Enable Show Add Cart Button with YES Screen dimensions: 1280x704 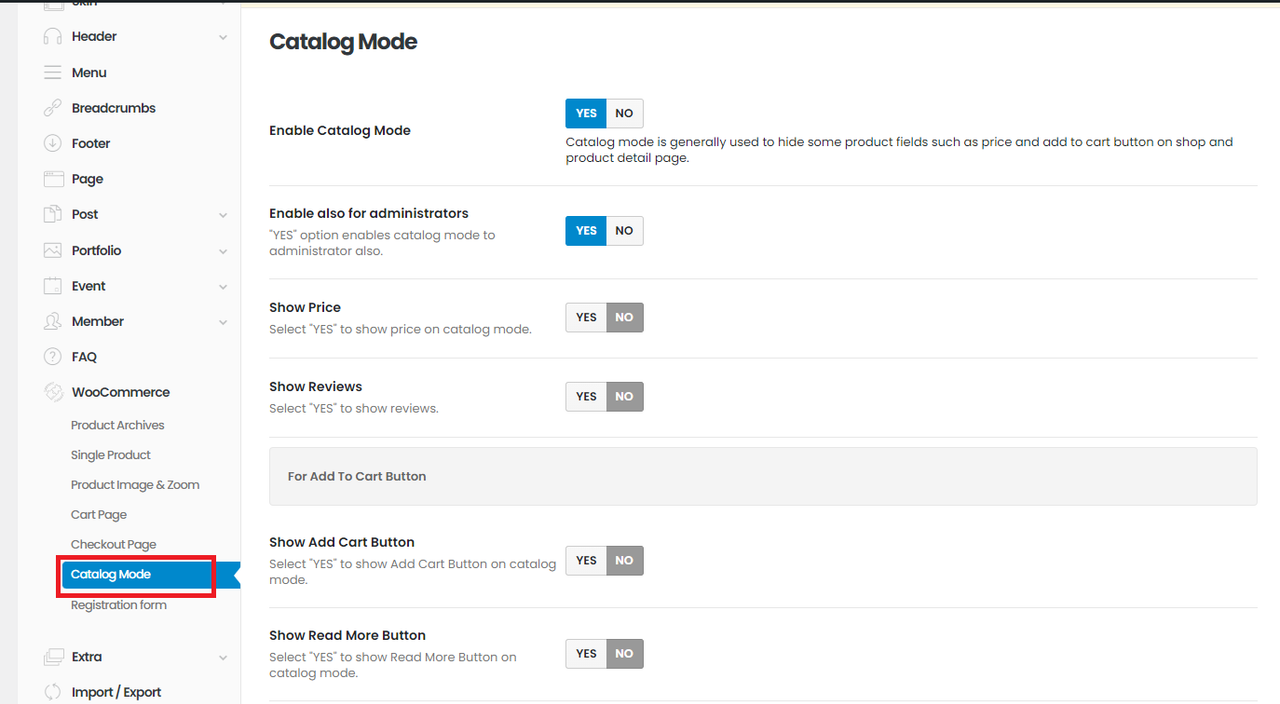pos(586,561)
